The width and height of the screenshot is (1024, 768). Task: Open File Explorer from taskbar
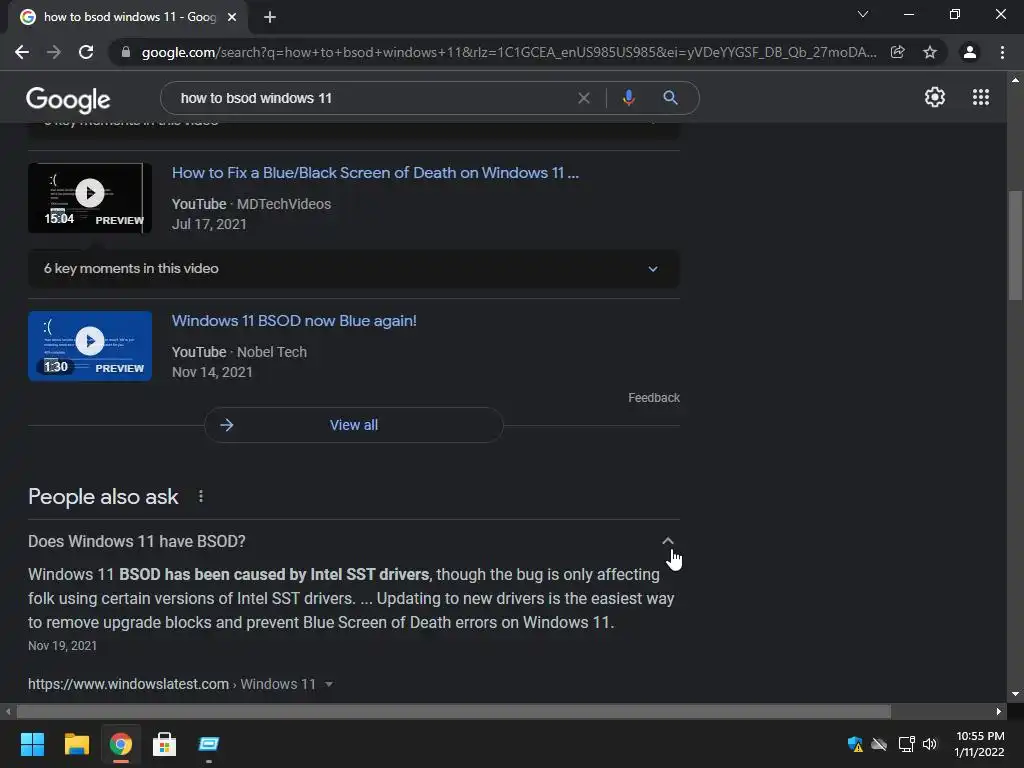tap(76, 744)
